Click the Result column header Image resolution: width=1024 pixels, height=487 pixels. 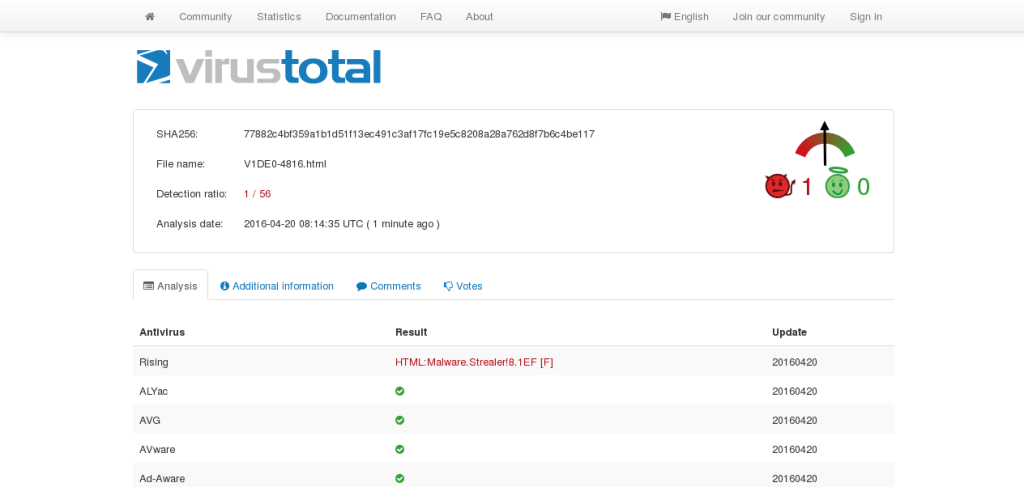(x=411, y=332)
